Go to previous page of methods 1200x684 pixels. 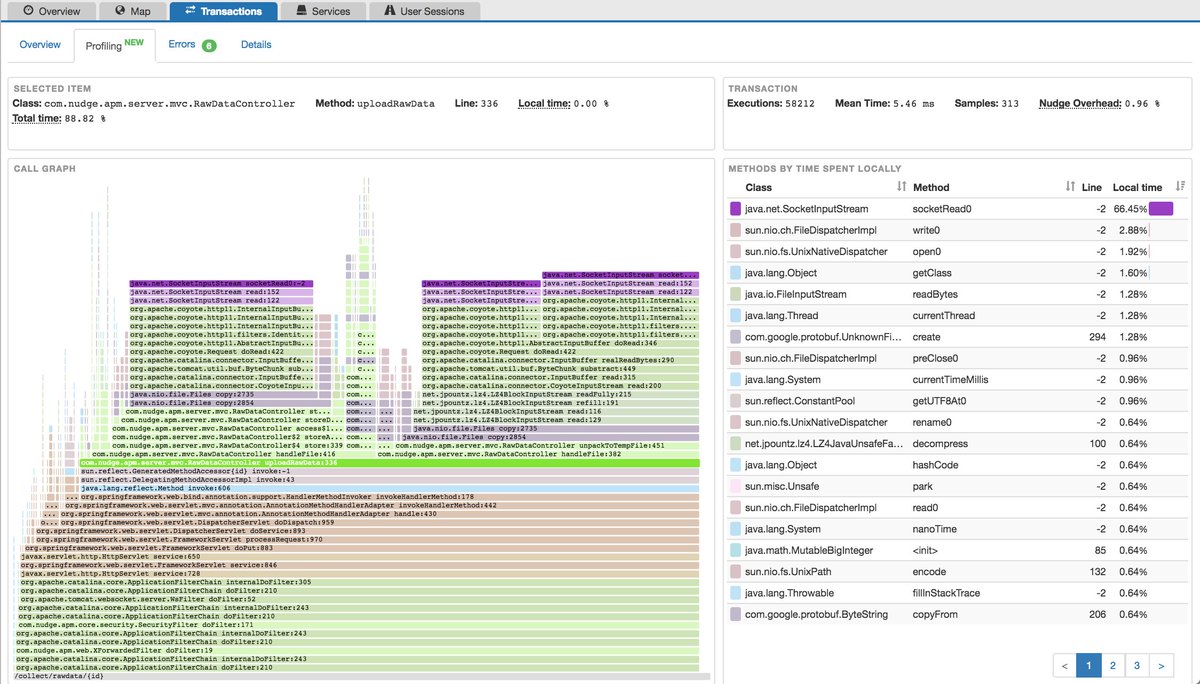[x=1064, y=664]
